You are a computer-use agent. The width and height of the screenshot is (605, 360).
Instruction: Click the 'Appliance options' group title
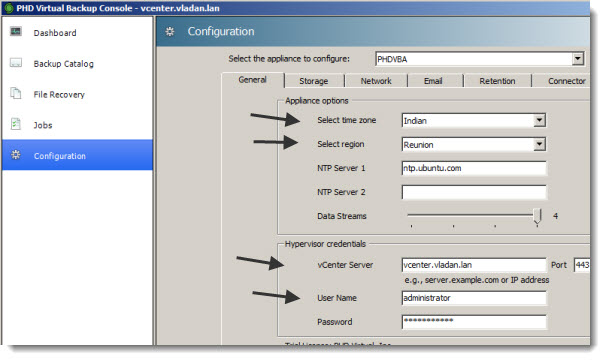coord(317,101)
